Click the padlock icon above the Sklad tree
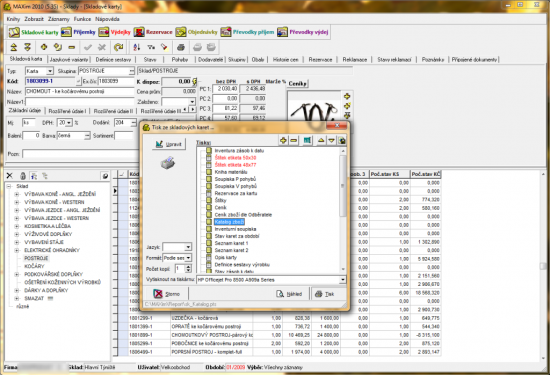This screenshot has height=375, width=550. [23, 176]
